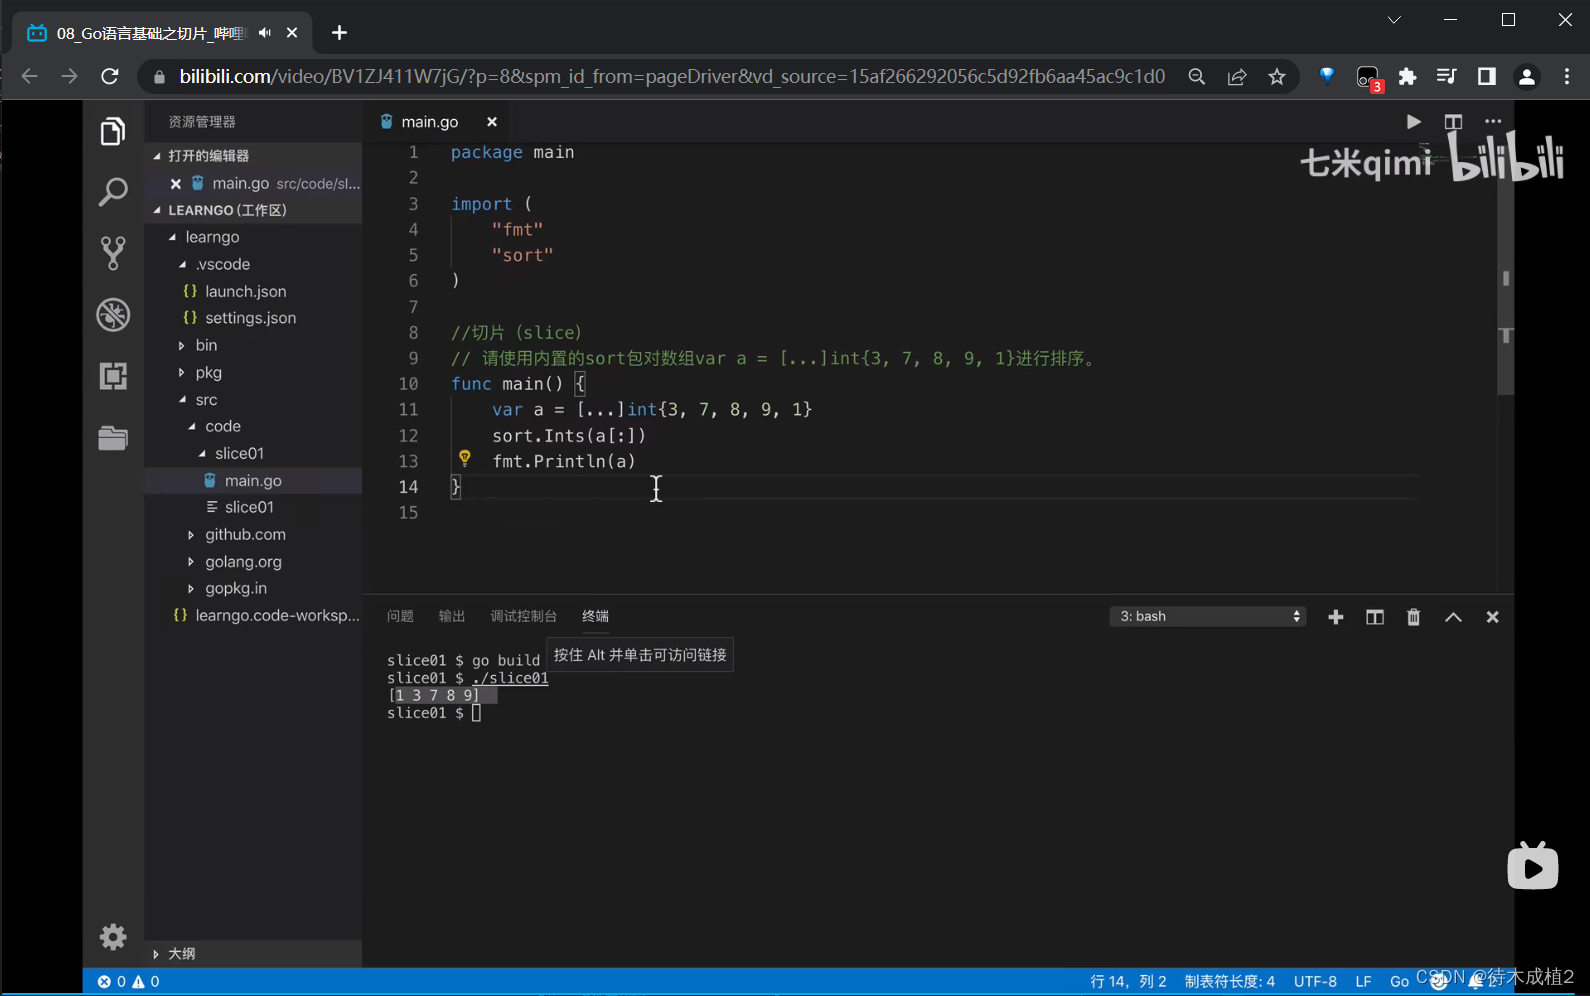Expand the golang.org folder
Screen dimensions: 1590x996
pyautogui.click(x=192, y=562)
